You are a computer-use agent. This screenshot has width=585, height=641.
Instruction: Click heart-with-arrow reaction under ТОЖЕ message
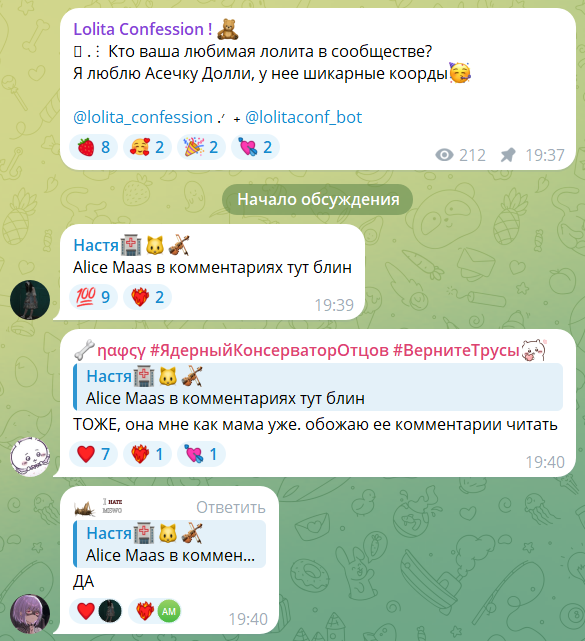tap(201, 454)
